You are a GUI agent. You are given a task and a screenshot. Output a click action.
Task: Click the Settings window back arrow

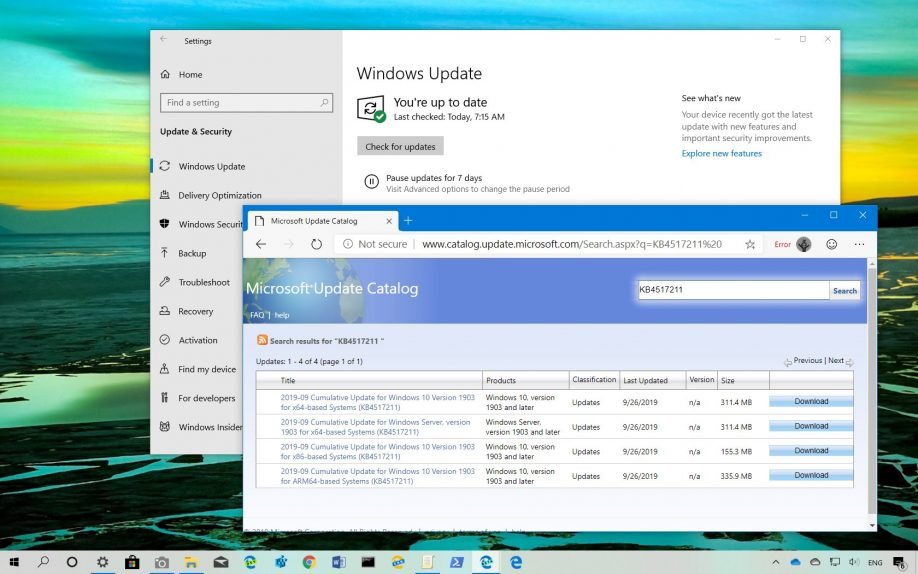coord(164,39)
